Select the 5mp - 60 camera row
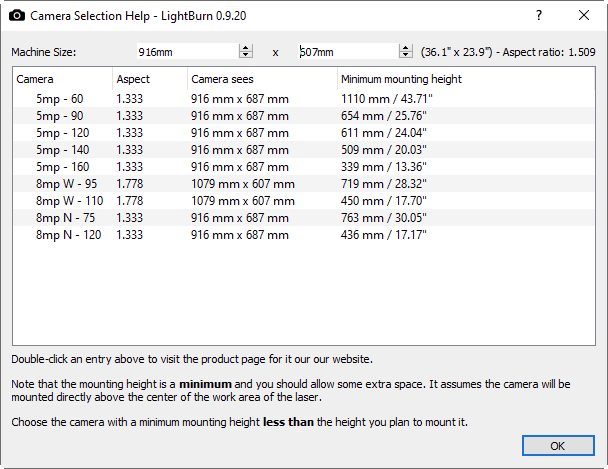The height and width of the screenshot is (469, 608). tap(304, 99)
